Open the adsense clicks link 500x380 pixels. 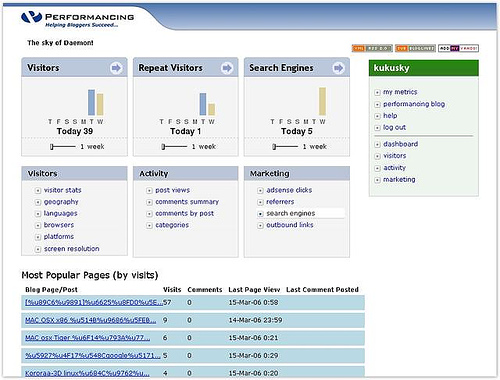[x=289, y=190]
